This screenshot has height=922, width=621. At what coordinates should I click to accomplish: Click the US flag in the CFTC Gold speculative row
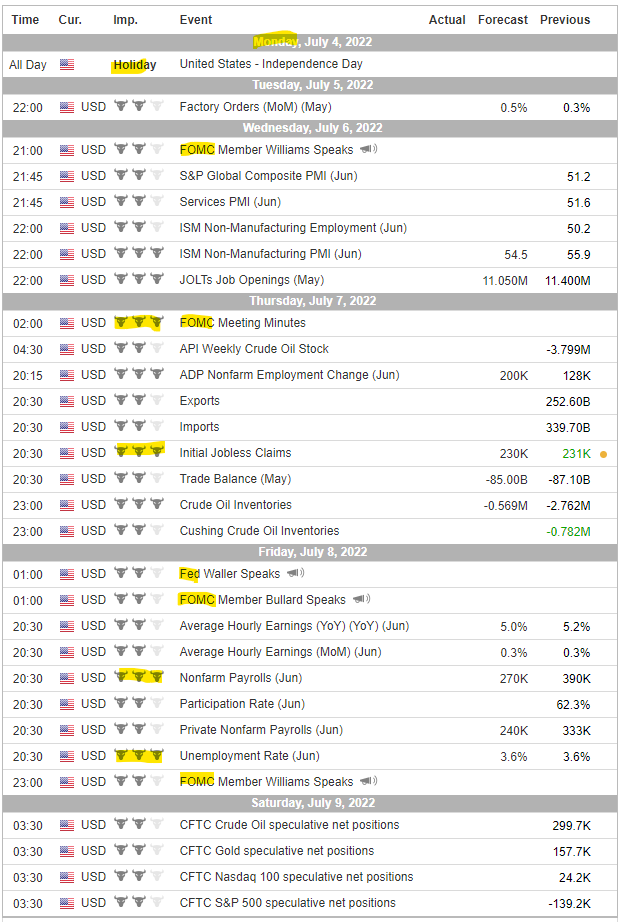pos(67,851)
